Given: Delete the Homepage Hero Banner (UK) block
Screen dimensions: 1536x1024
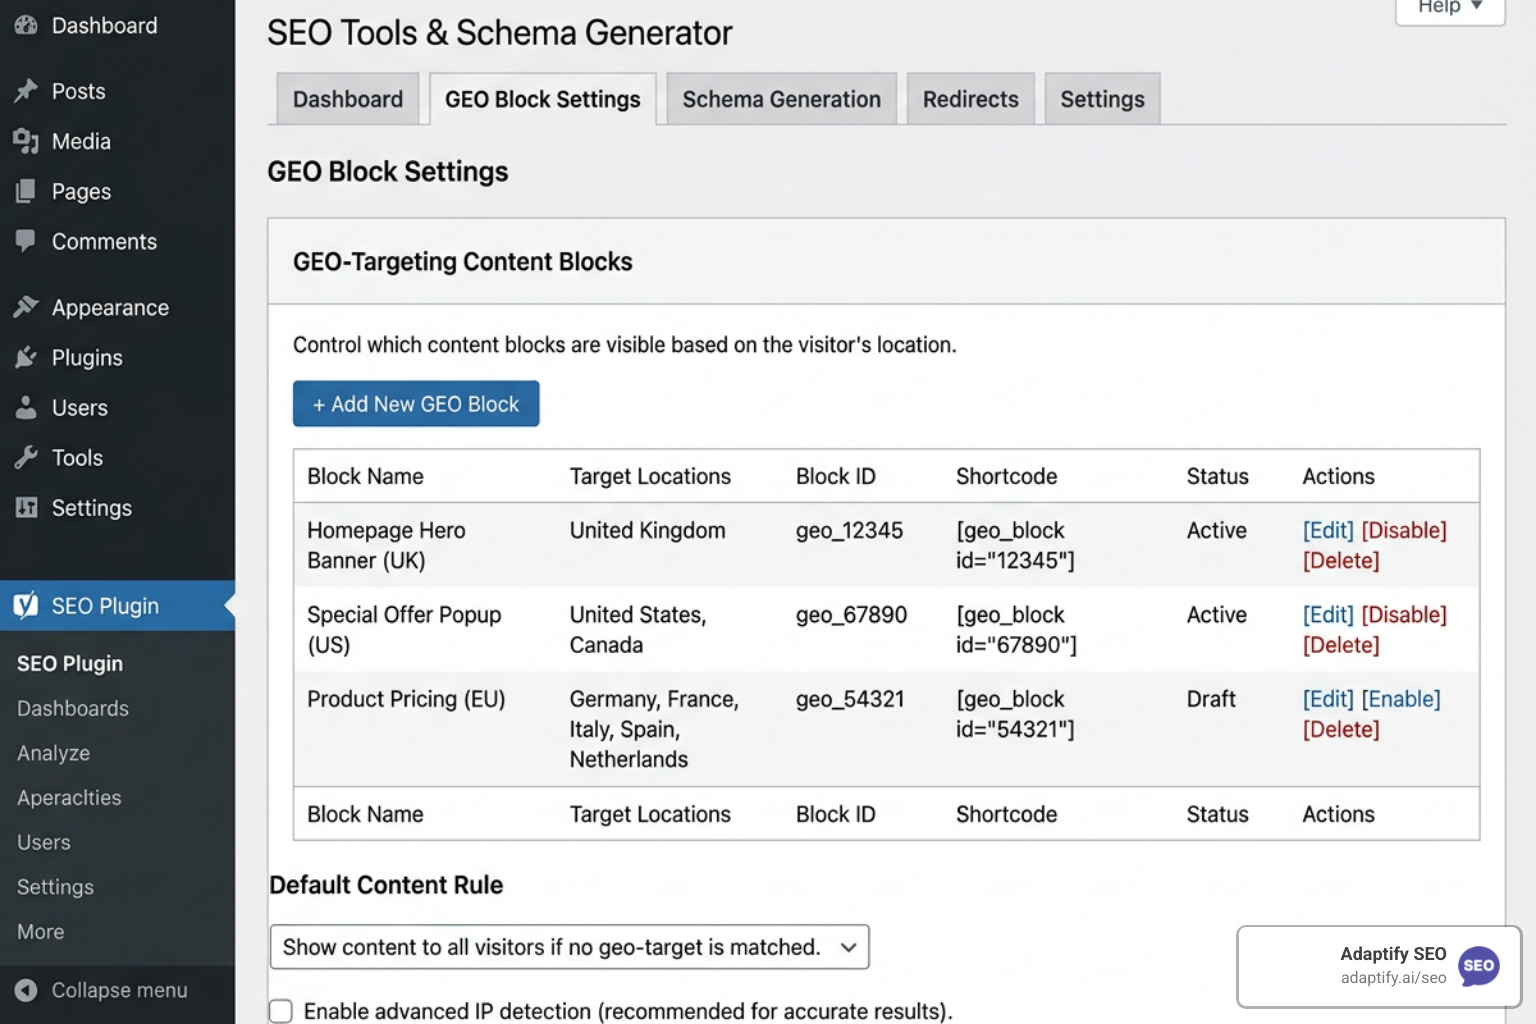Looking at the screenshot, I should tap(1340, 560).
